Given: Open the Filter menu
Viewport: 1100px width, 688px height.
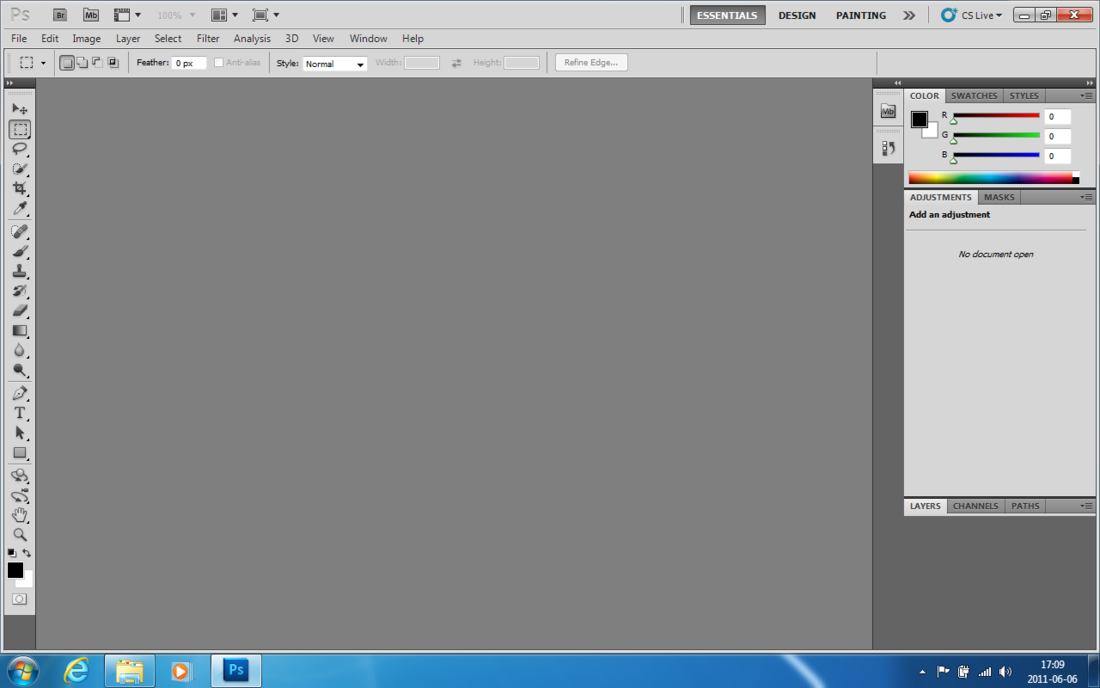Looking at the screenshot, I should point(208,39).
